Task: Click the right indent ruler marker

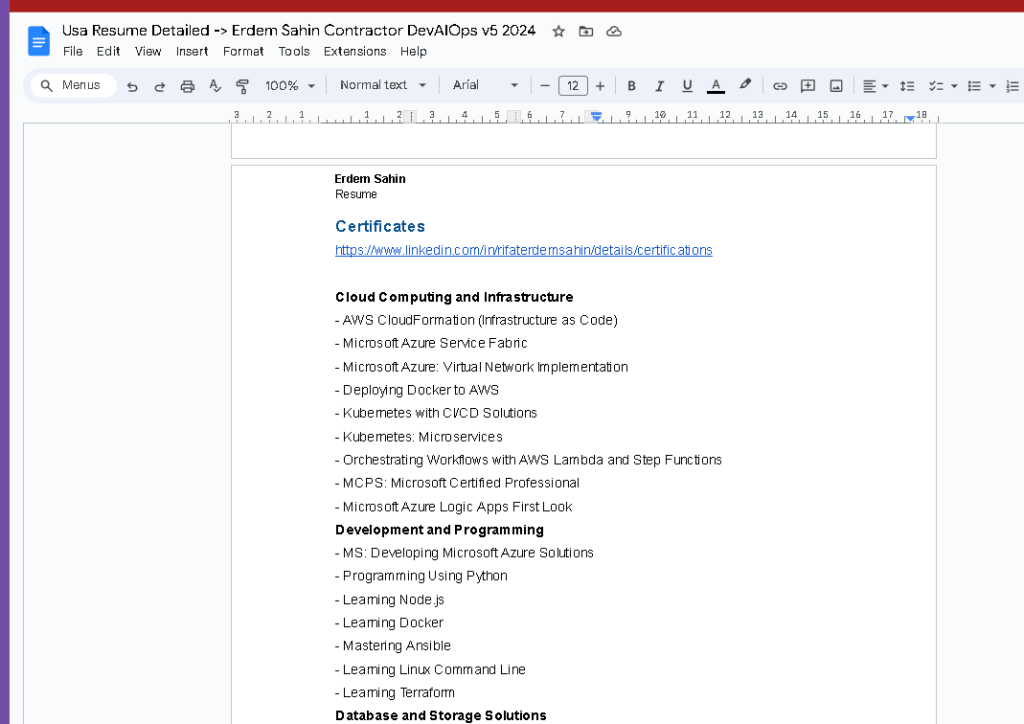Action: pyautogui.click(x=910, y=118)
